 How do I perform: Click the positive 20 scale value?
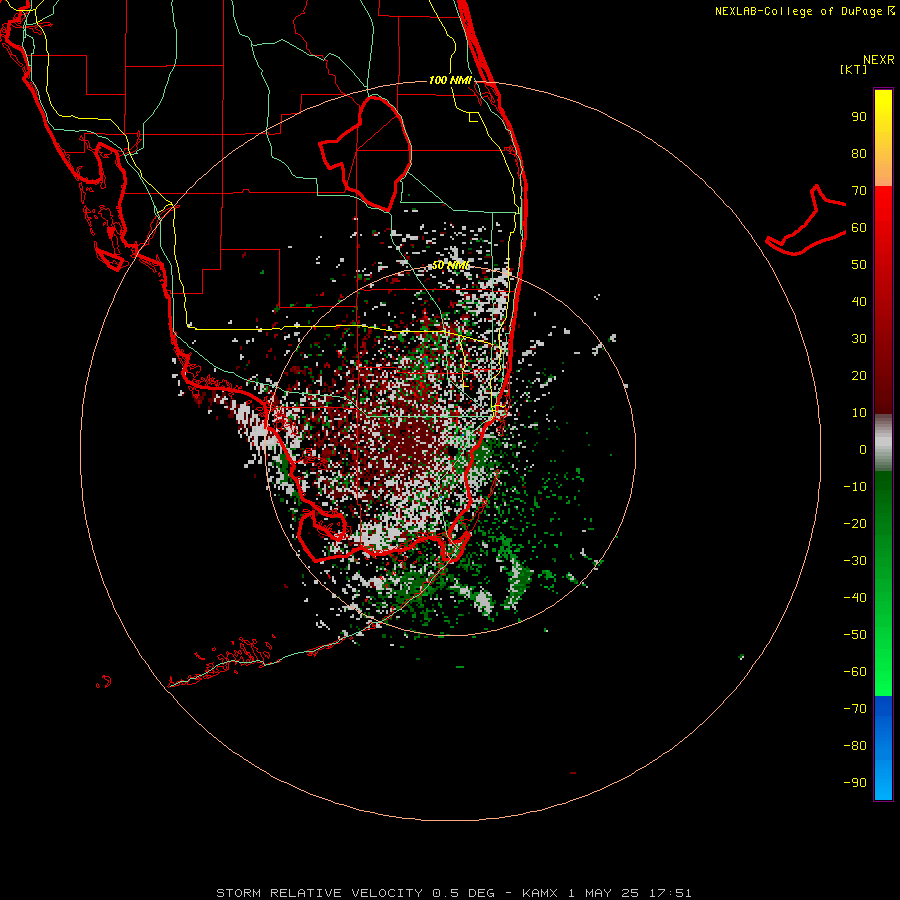[x=859, y=376]
